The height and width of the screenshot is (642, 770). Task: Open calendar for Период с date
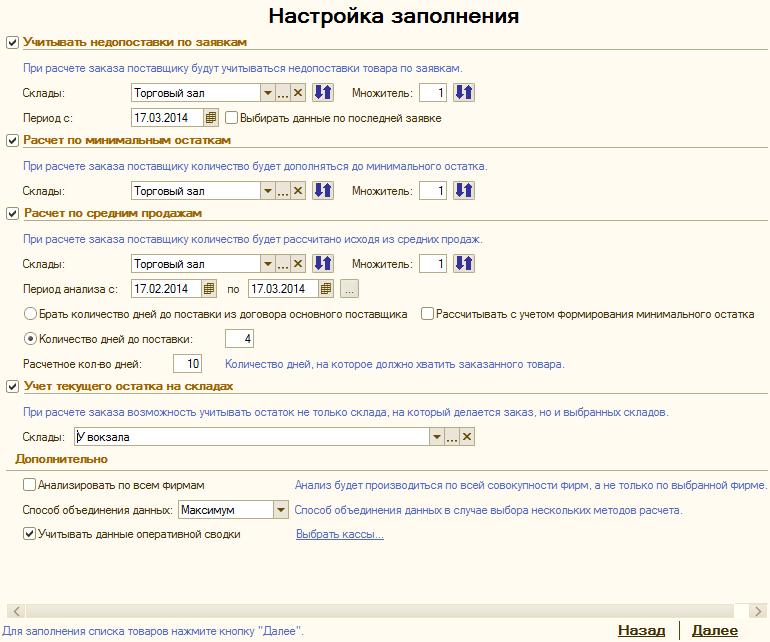click(x=211, y=118)
